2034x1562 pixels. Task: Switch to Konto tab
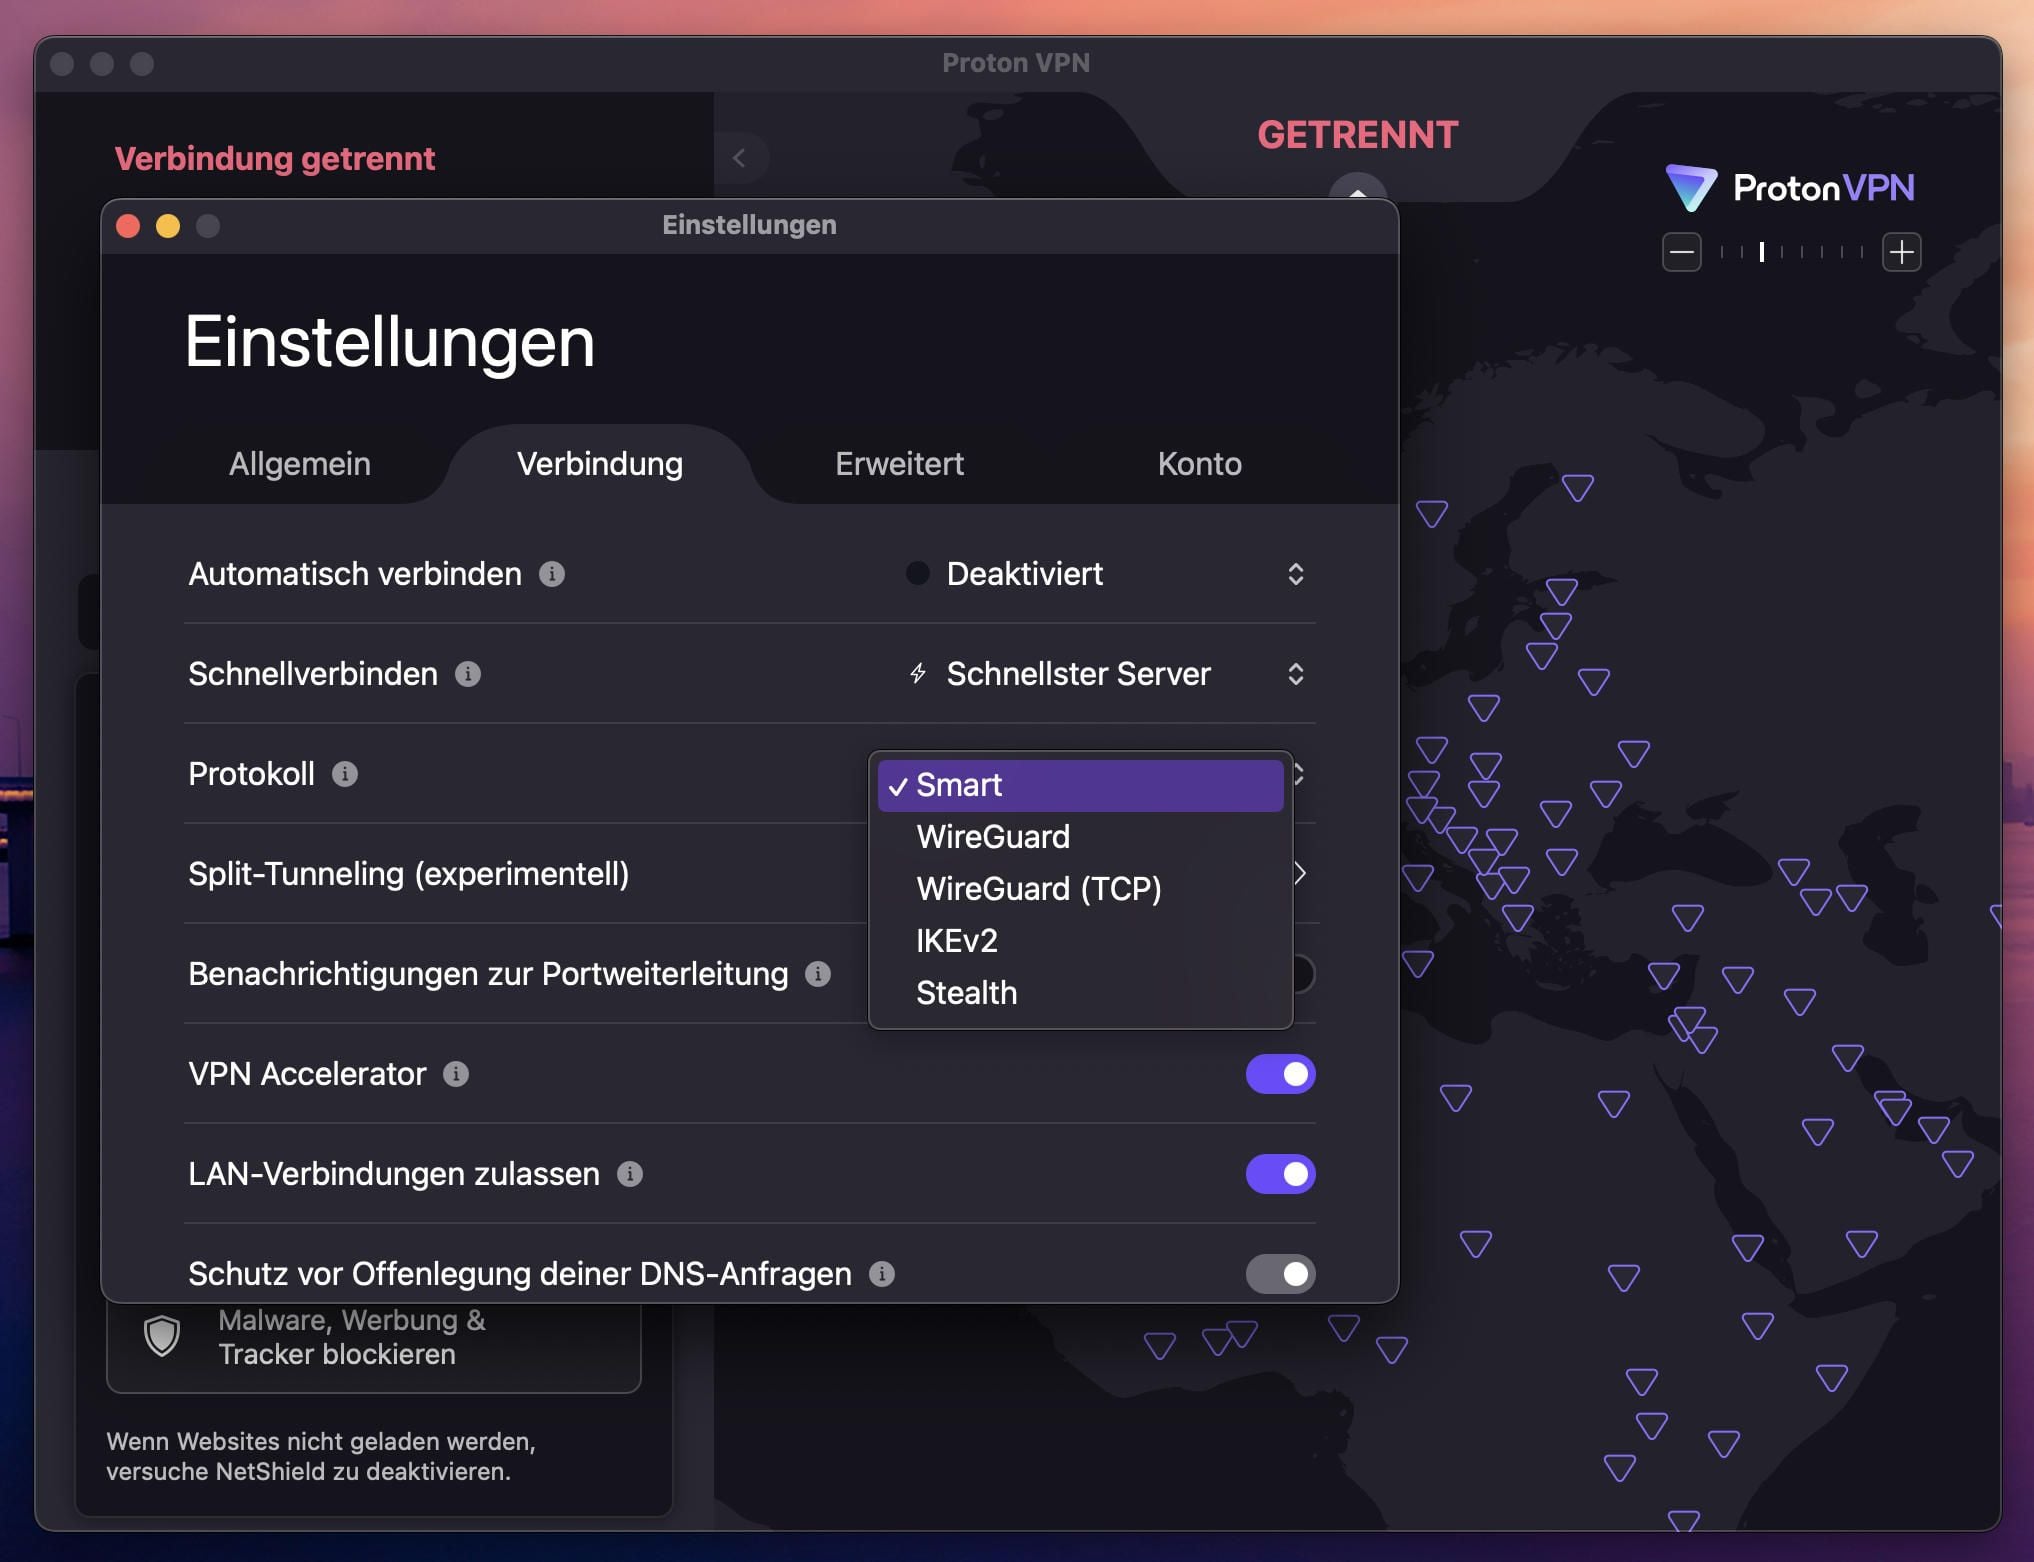click(1200, 464)
